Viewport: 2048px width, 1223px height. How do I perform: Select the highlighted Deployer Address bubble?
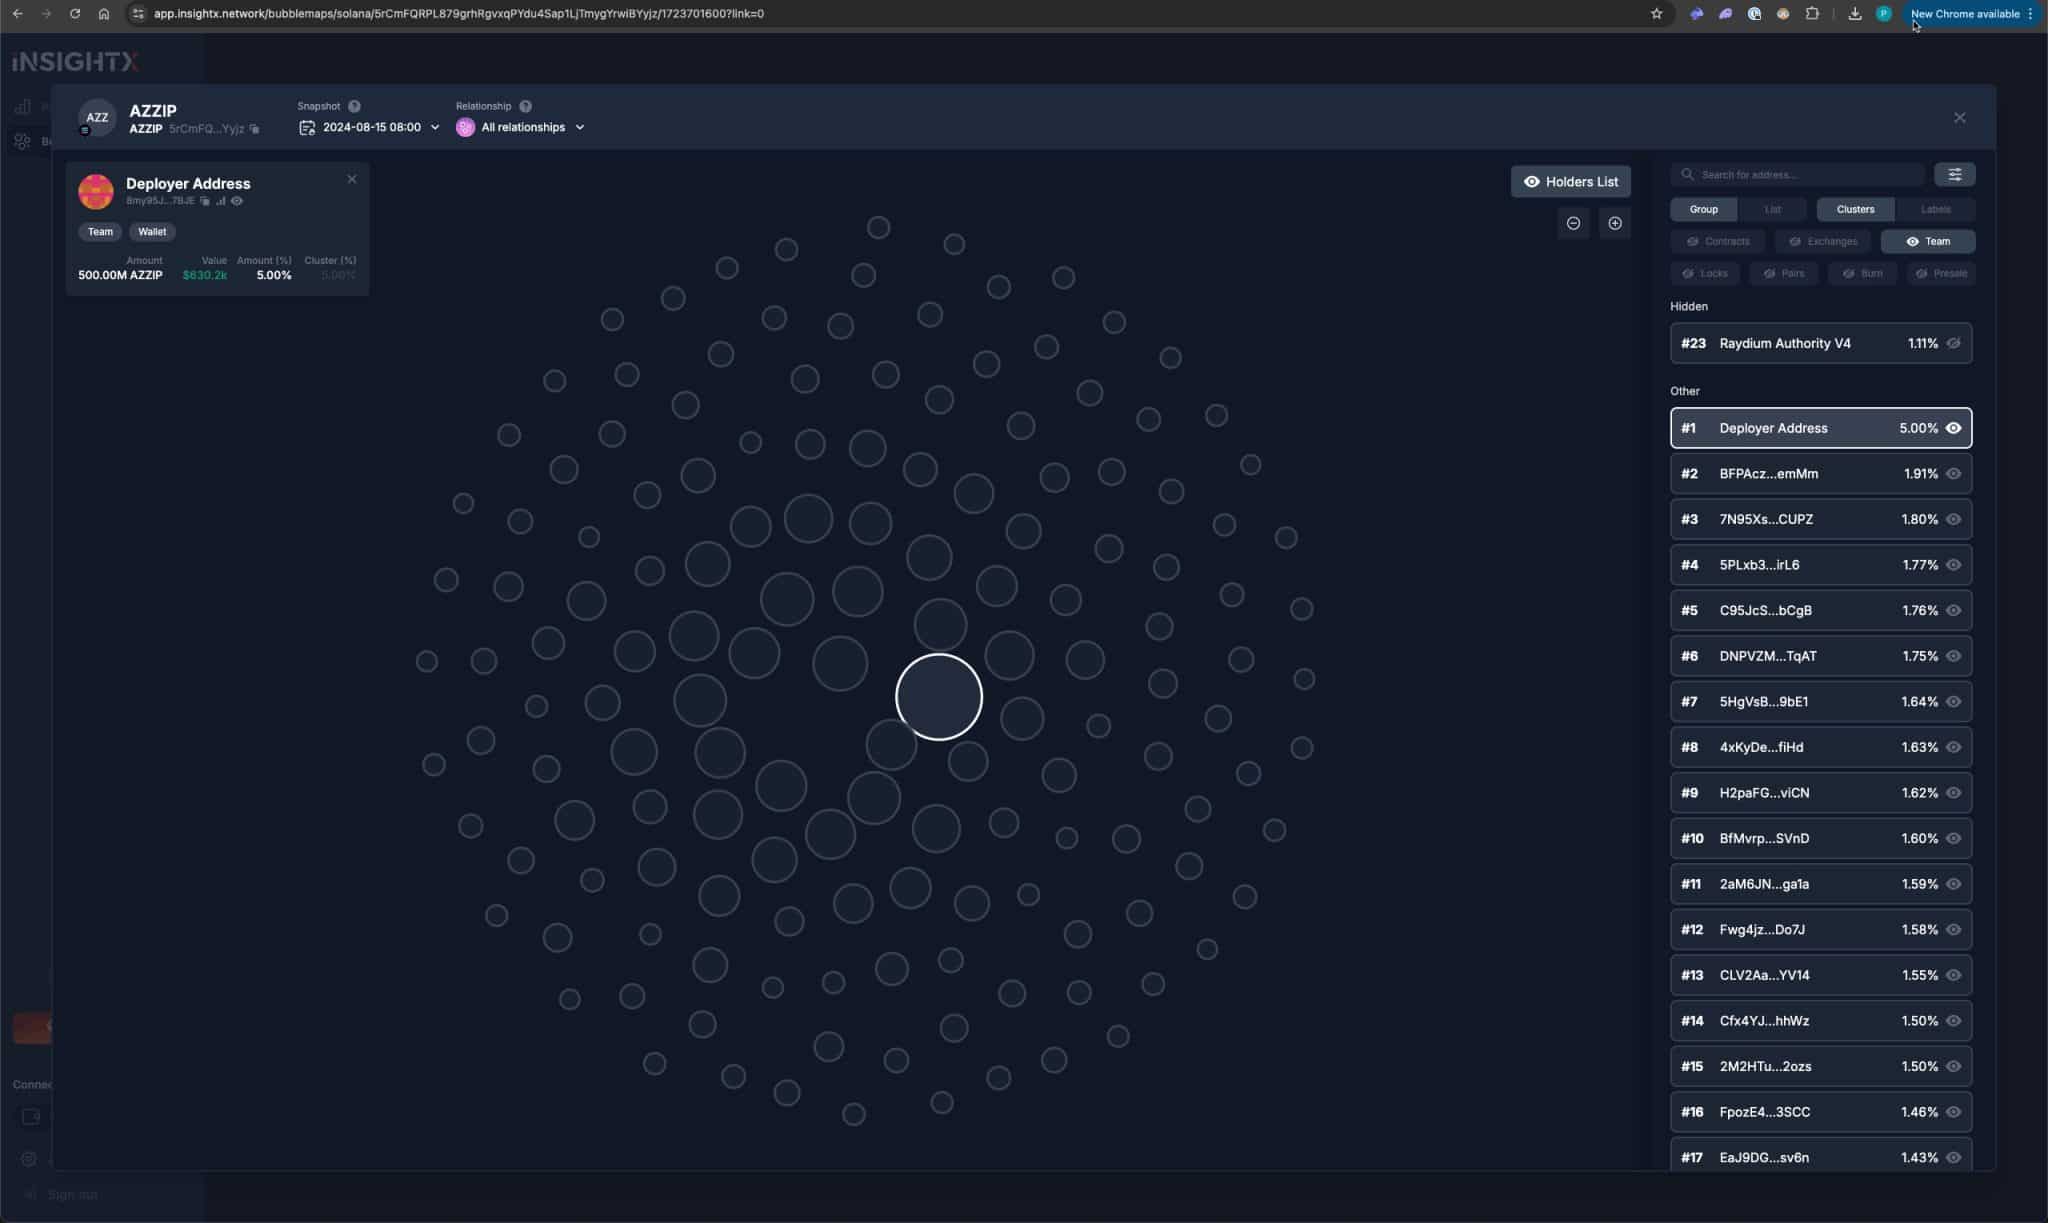[x=938, y=697]
